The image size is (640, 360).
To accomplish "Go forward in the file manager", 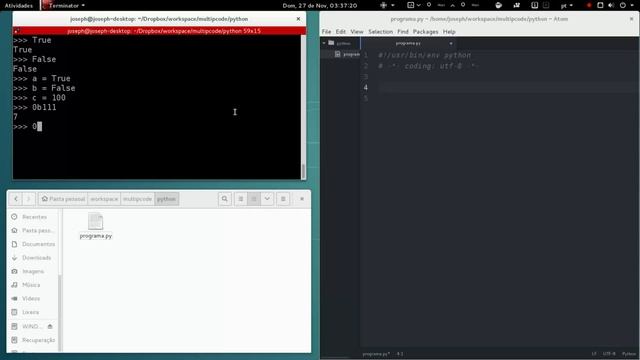I will (29, 199).
